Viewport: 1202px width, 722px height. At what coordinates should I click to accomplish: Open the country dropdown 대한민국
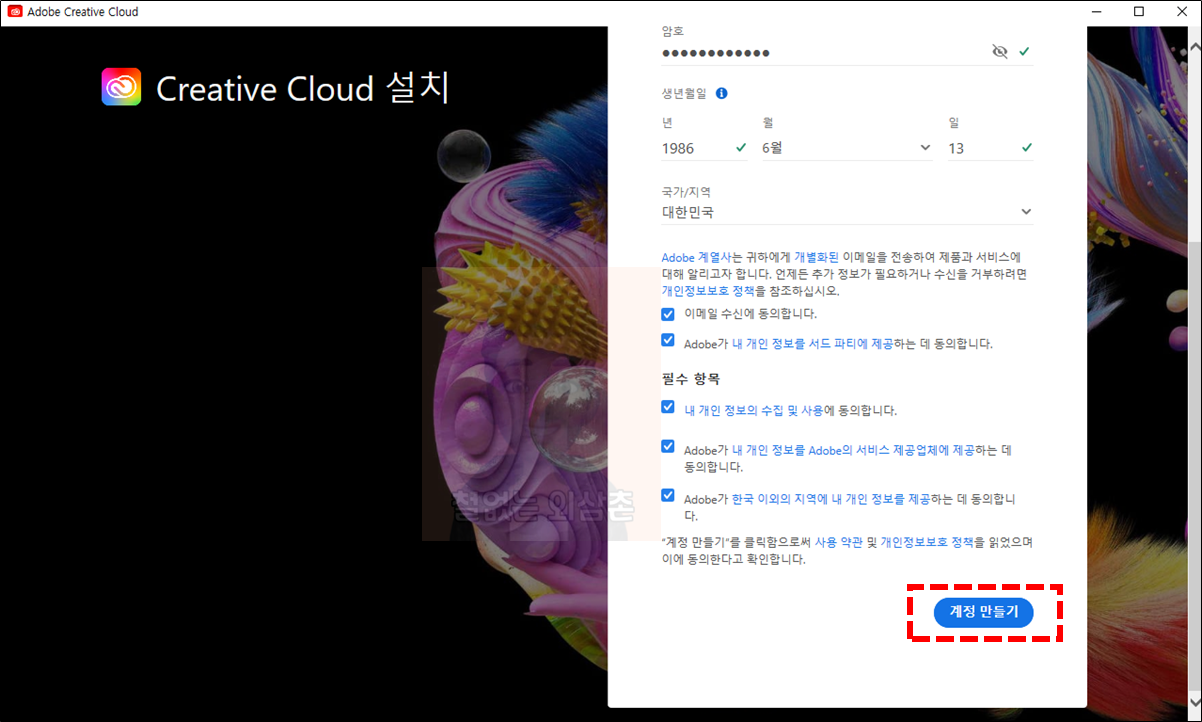pyautogui.click(x=847, y=212)
